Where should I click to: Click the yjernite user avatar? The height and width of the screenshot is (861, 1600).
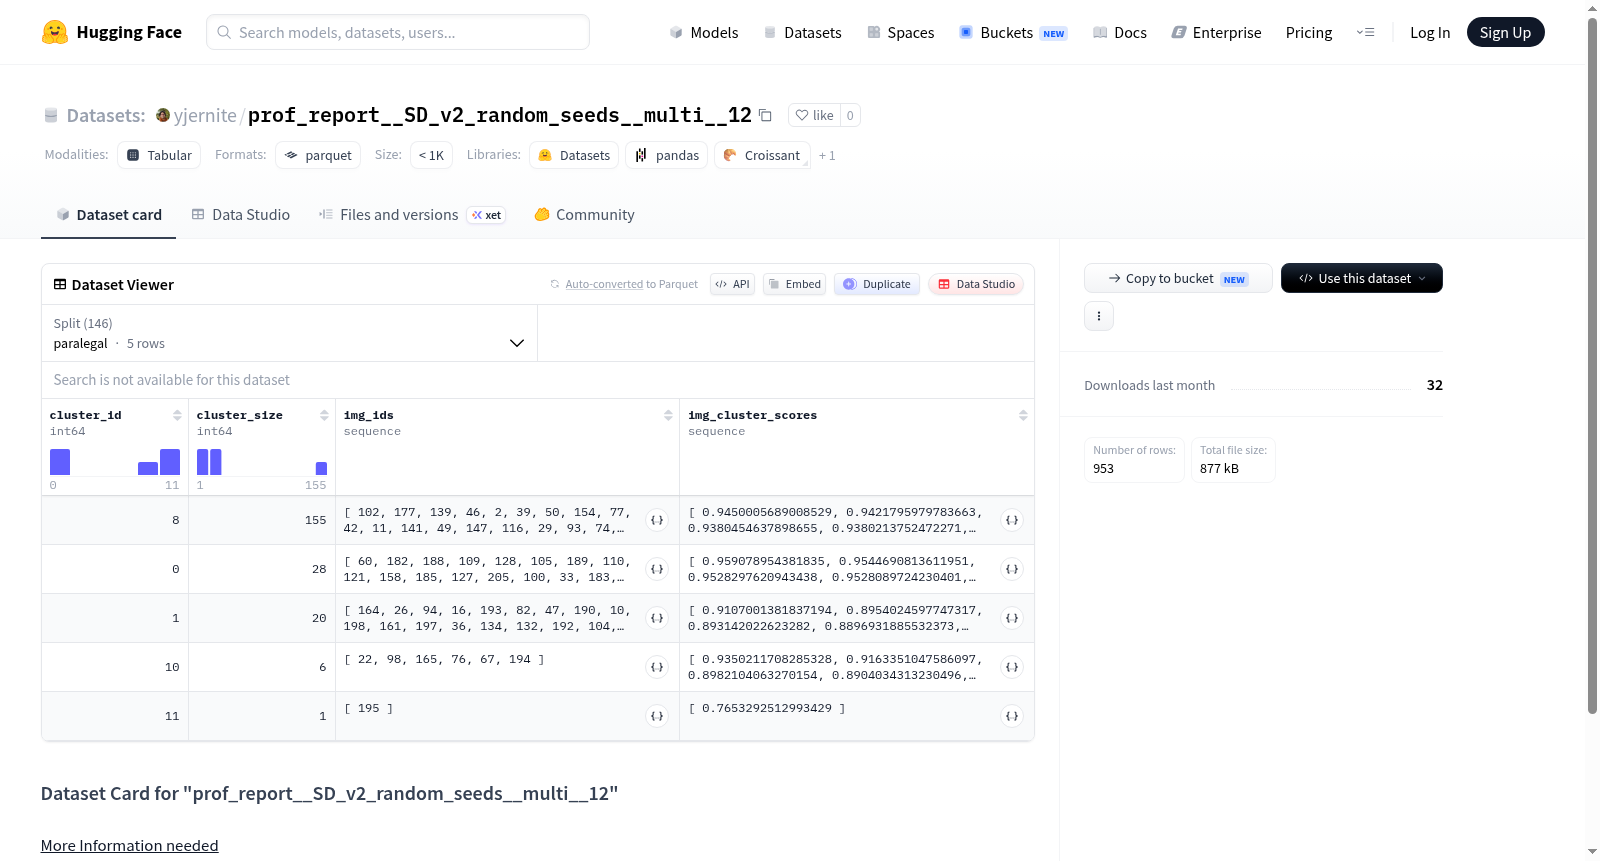tap(163, 115)
